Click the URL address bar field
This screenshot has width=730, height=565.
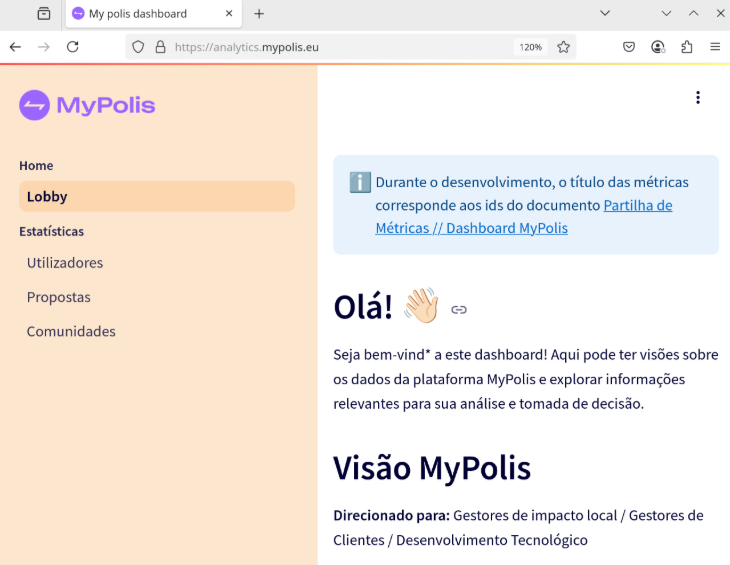click(x=340, y=47)
